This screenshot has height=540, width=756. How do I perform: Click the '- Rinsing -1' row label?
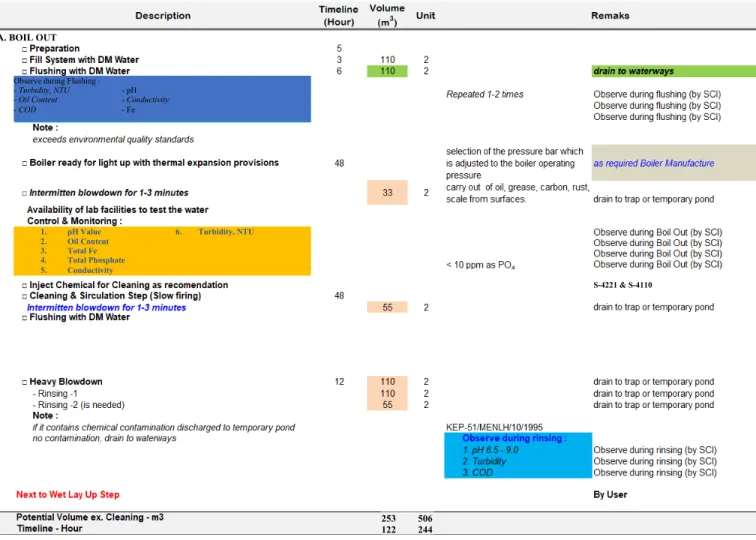[55, 393]
